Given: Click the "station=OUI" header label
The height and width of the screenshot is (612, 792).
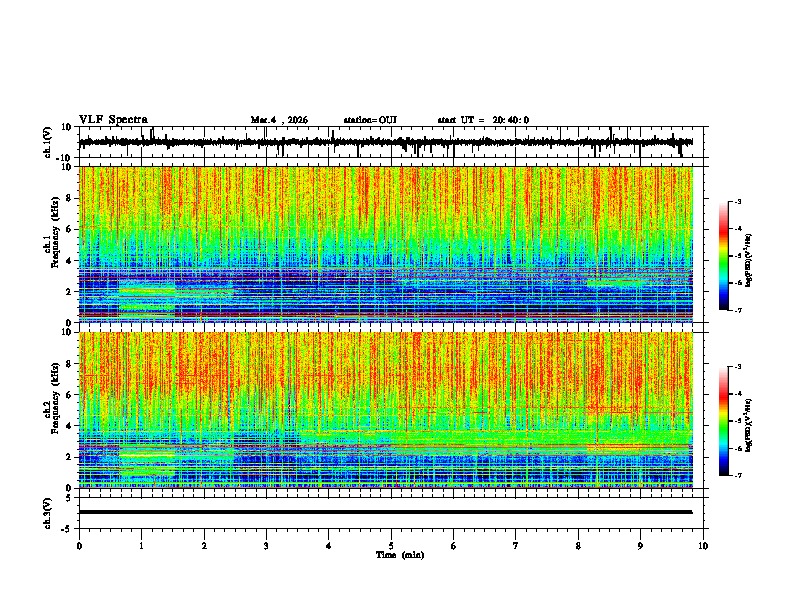Looking at the screenshot, I should coord(370,120).
